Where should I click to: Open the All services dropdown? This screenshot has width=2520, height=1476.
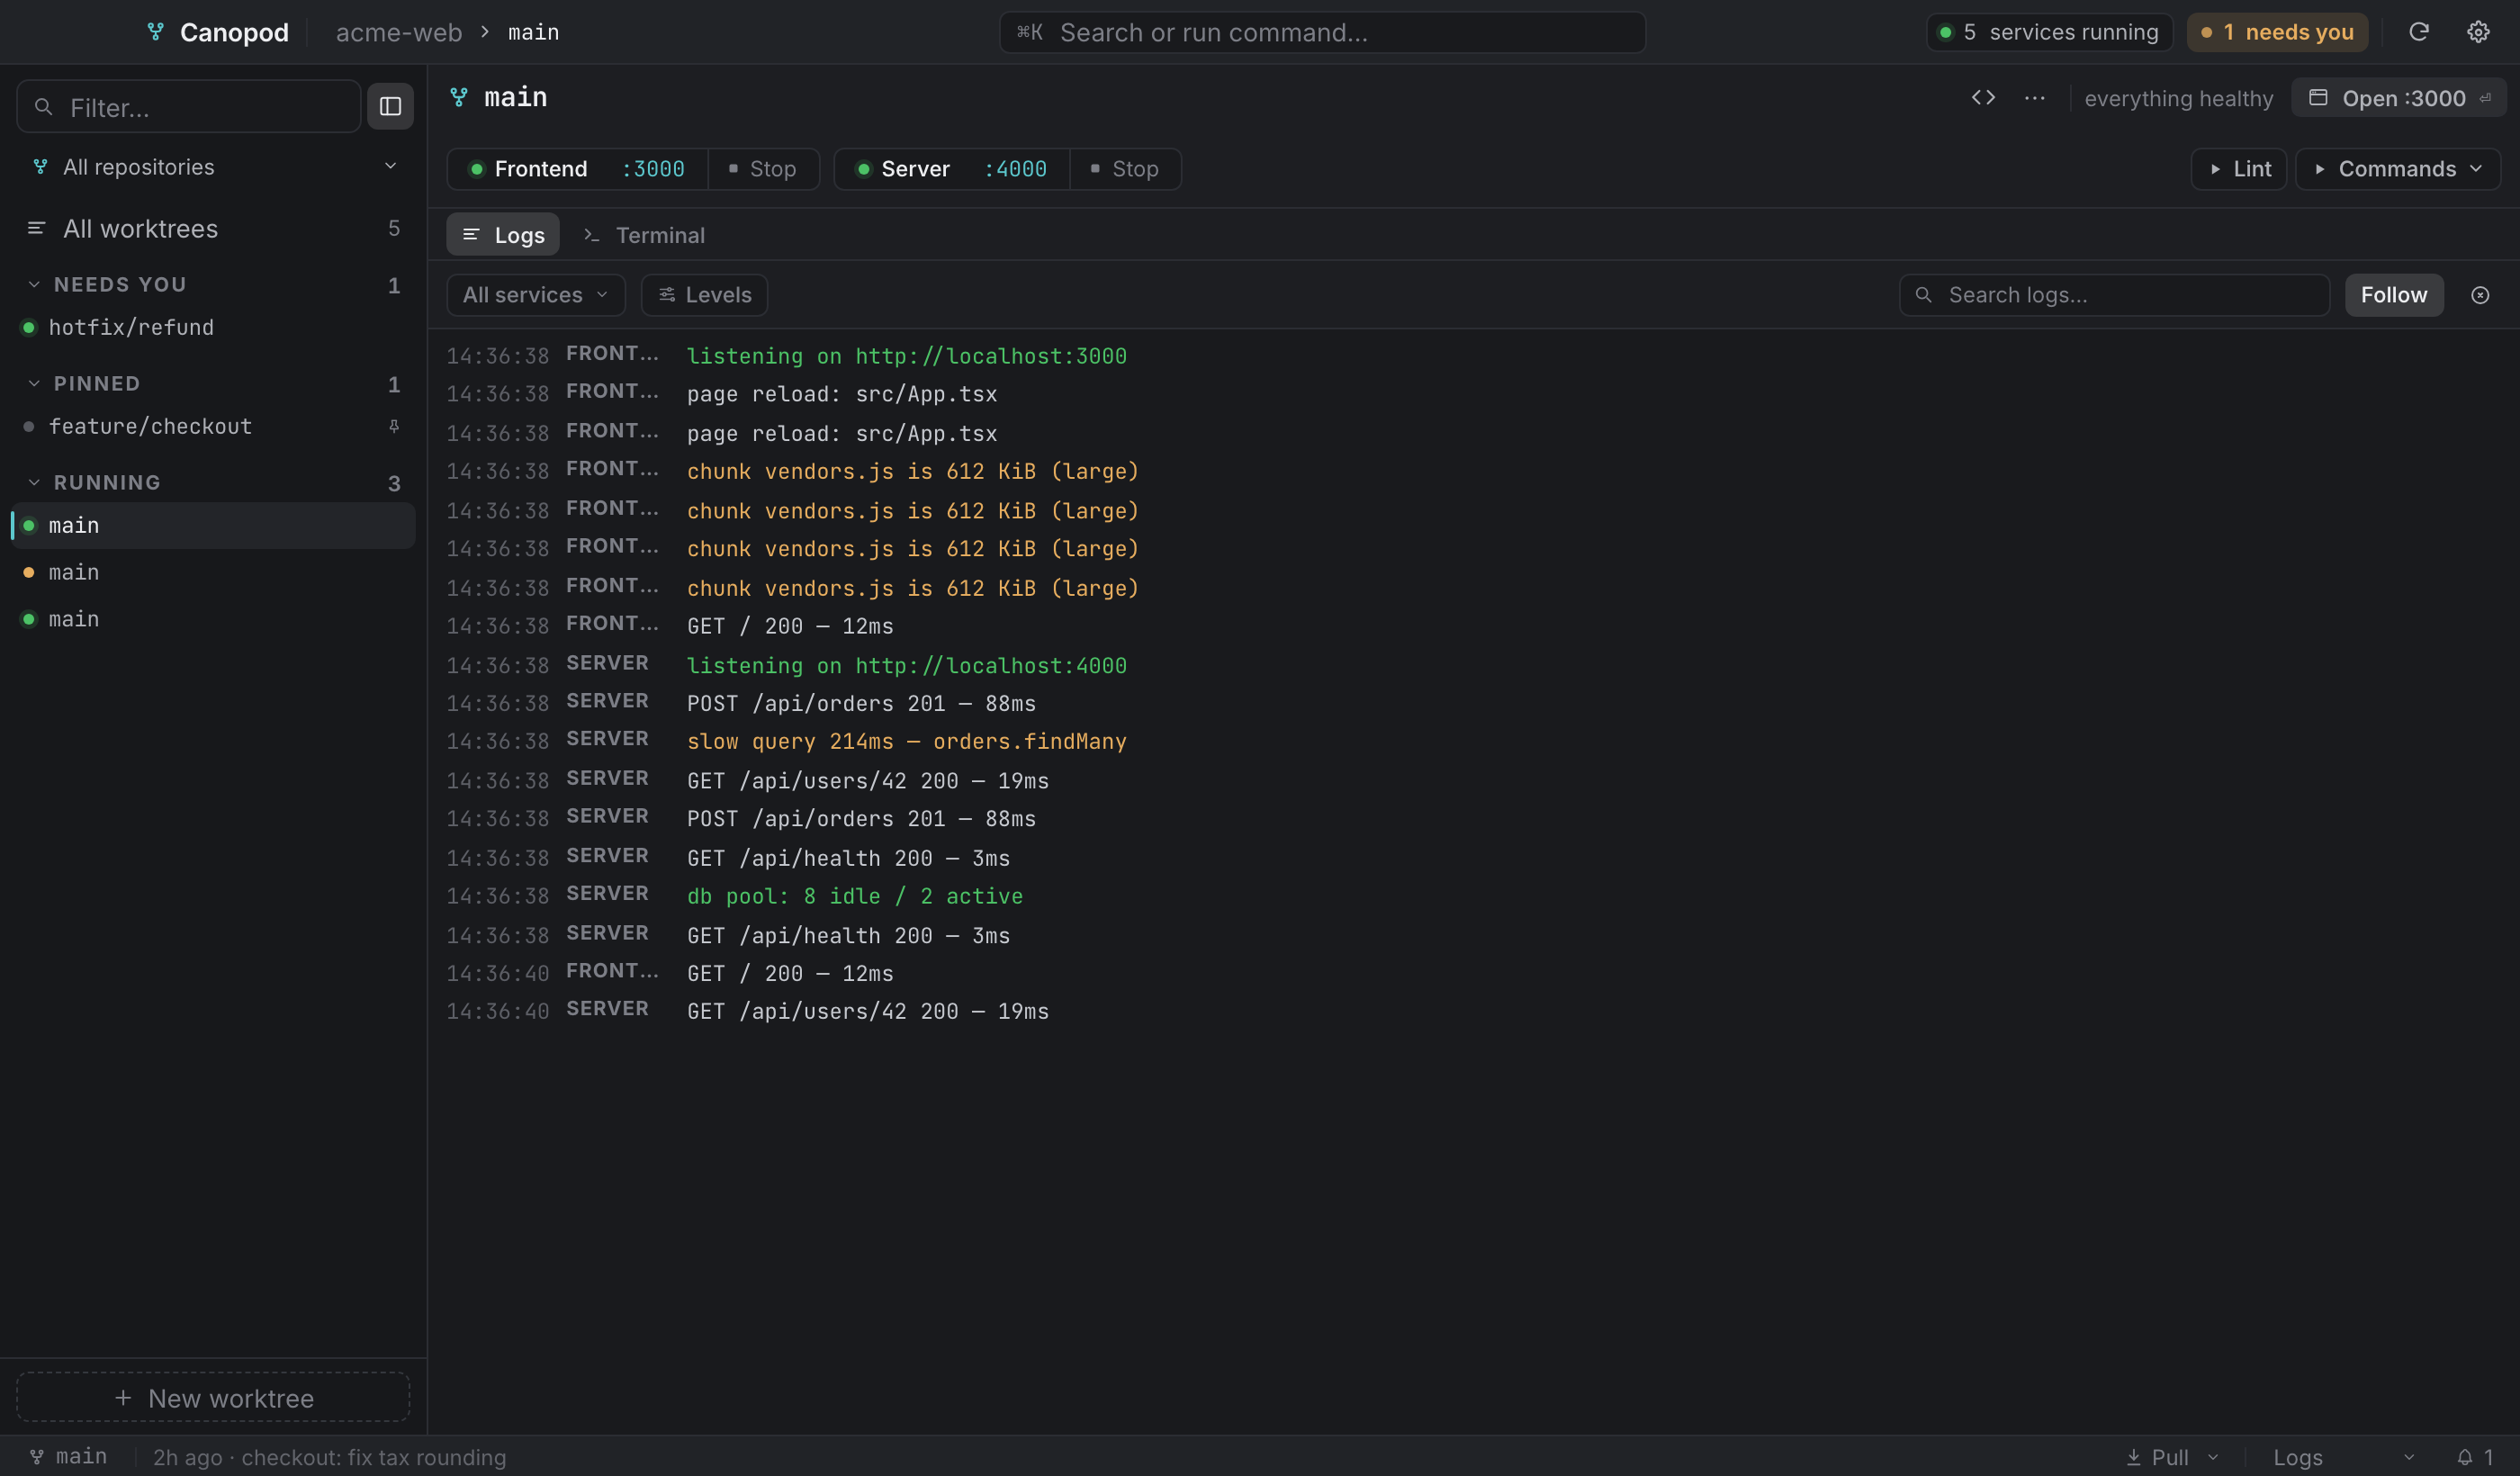tap(535, 295)
